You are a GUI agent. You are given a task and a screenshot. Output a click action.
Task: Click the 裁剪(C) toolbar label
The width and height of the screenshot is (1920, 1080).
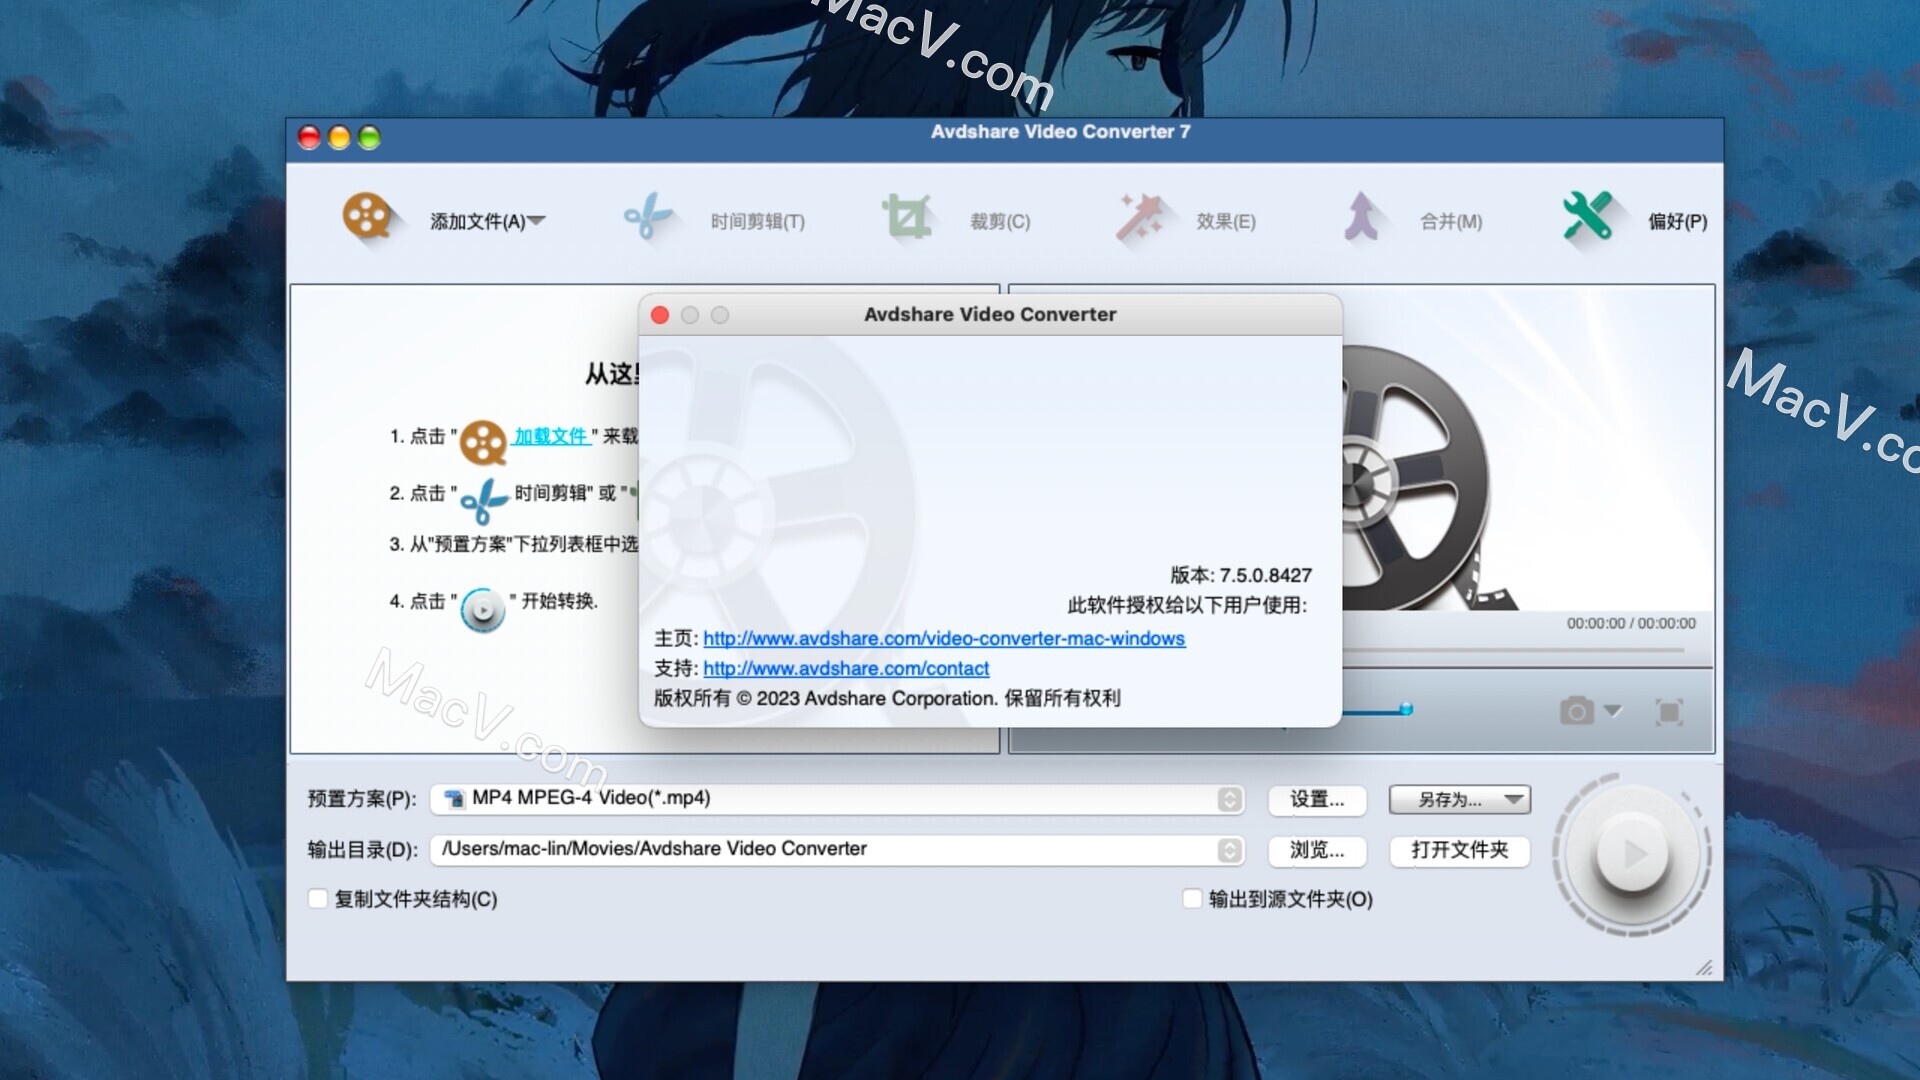(1000, 221)
